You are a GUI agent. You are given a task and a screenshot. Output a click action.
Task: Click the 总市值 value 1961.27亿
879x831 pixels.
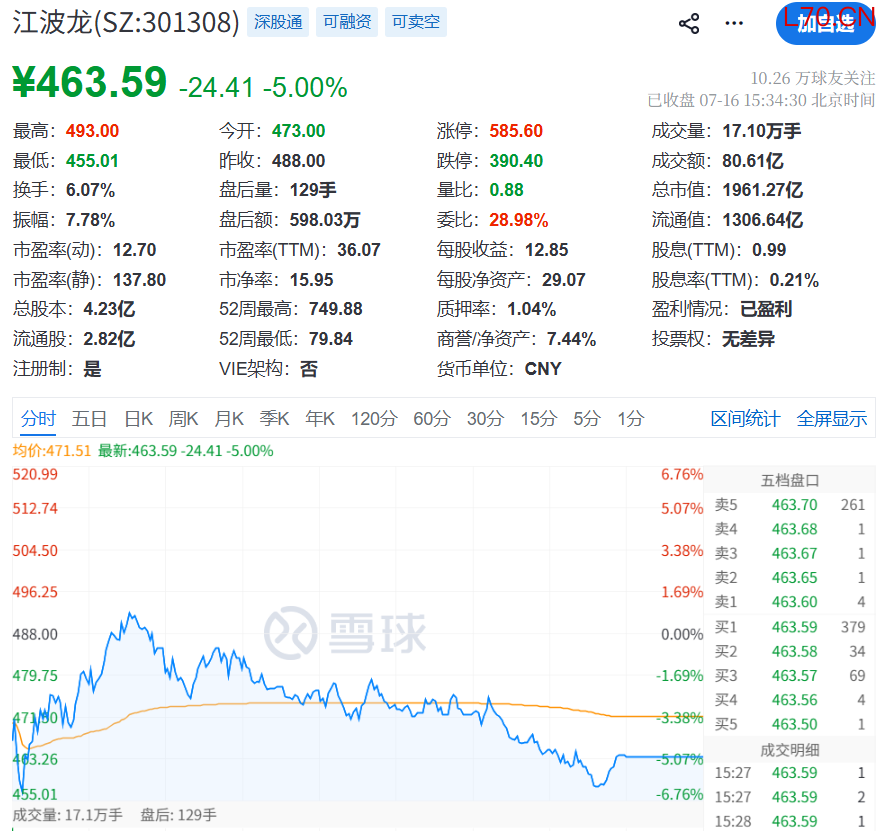pyautogui.click(x=762, y=191)
